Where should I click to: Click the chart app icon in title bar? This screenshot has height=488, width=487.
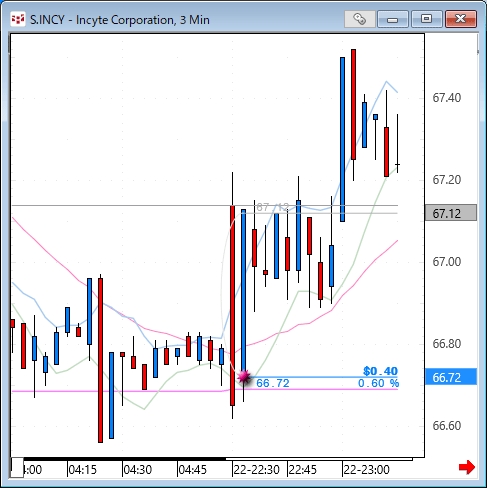coord(17,19)
